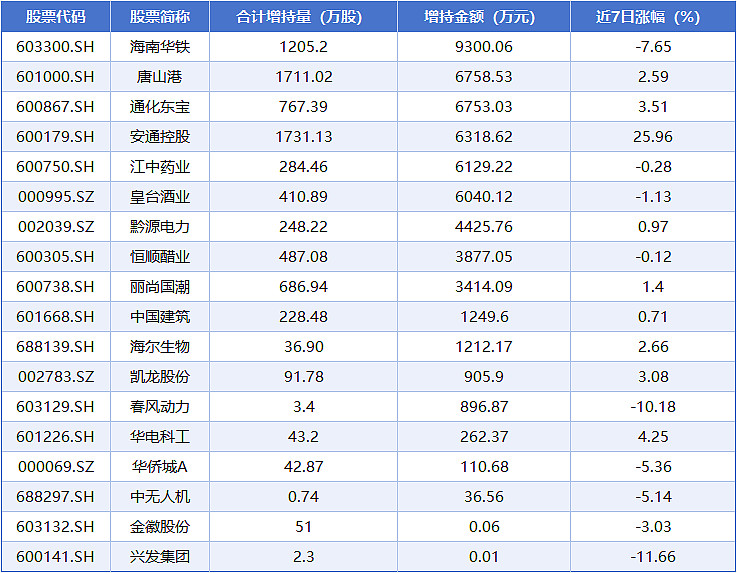Select the stock name 通化东宝
This screenshot has height=573, width=737.
160,107
